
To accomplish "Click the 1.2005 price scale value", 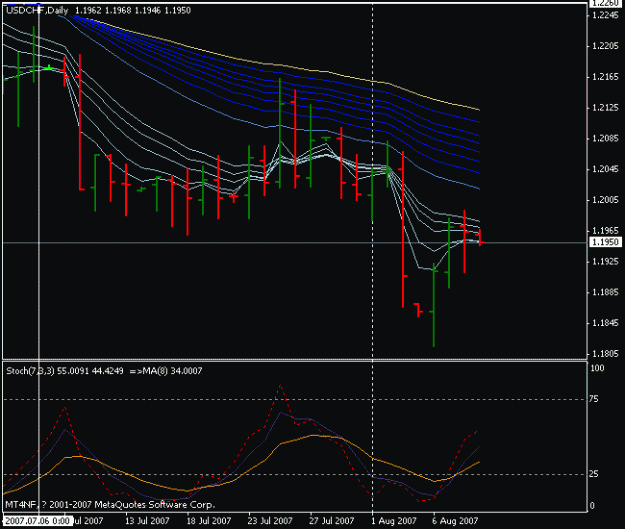I will [x=605, y=200].
